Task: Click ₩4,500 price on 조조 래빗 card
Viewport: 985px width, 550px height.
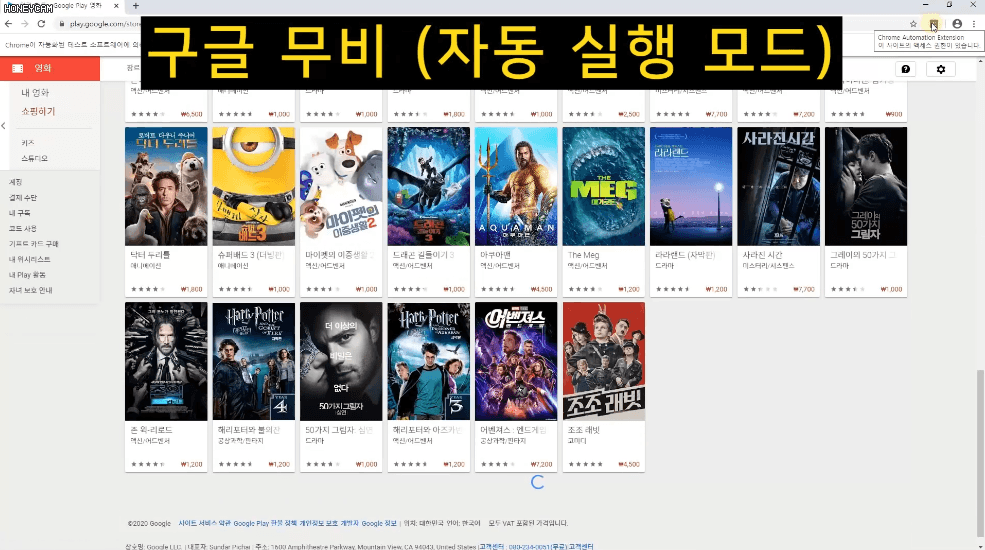Action: tap(629, 465)
